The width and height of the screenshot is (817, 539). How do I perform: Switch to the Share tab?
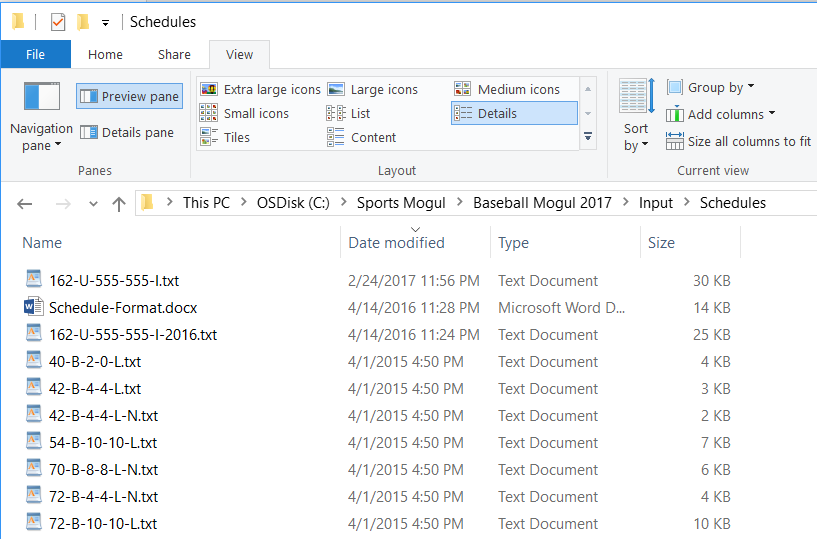[174, 54]
